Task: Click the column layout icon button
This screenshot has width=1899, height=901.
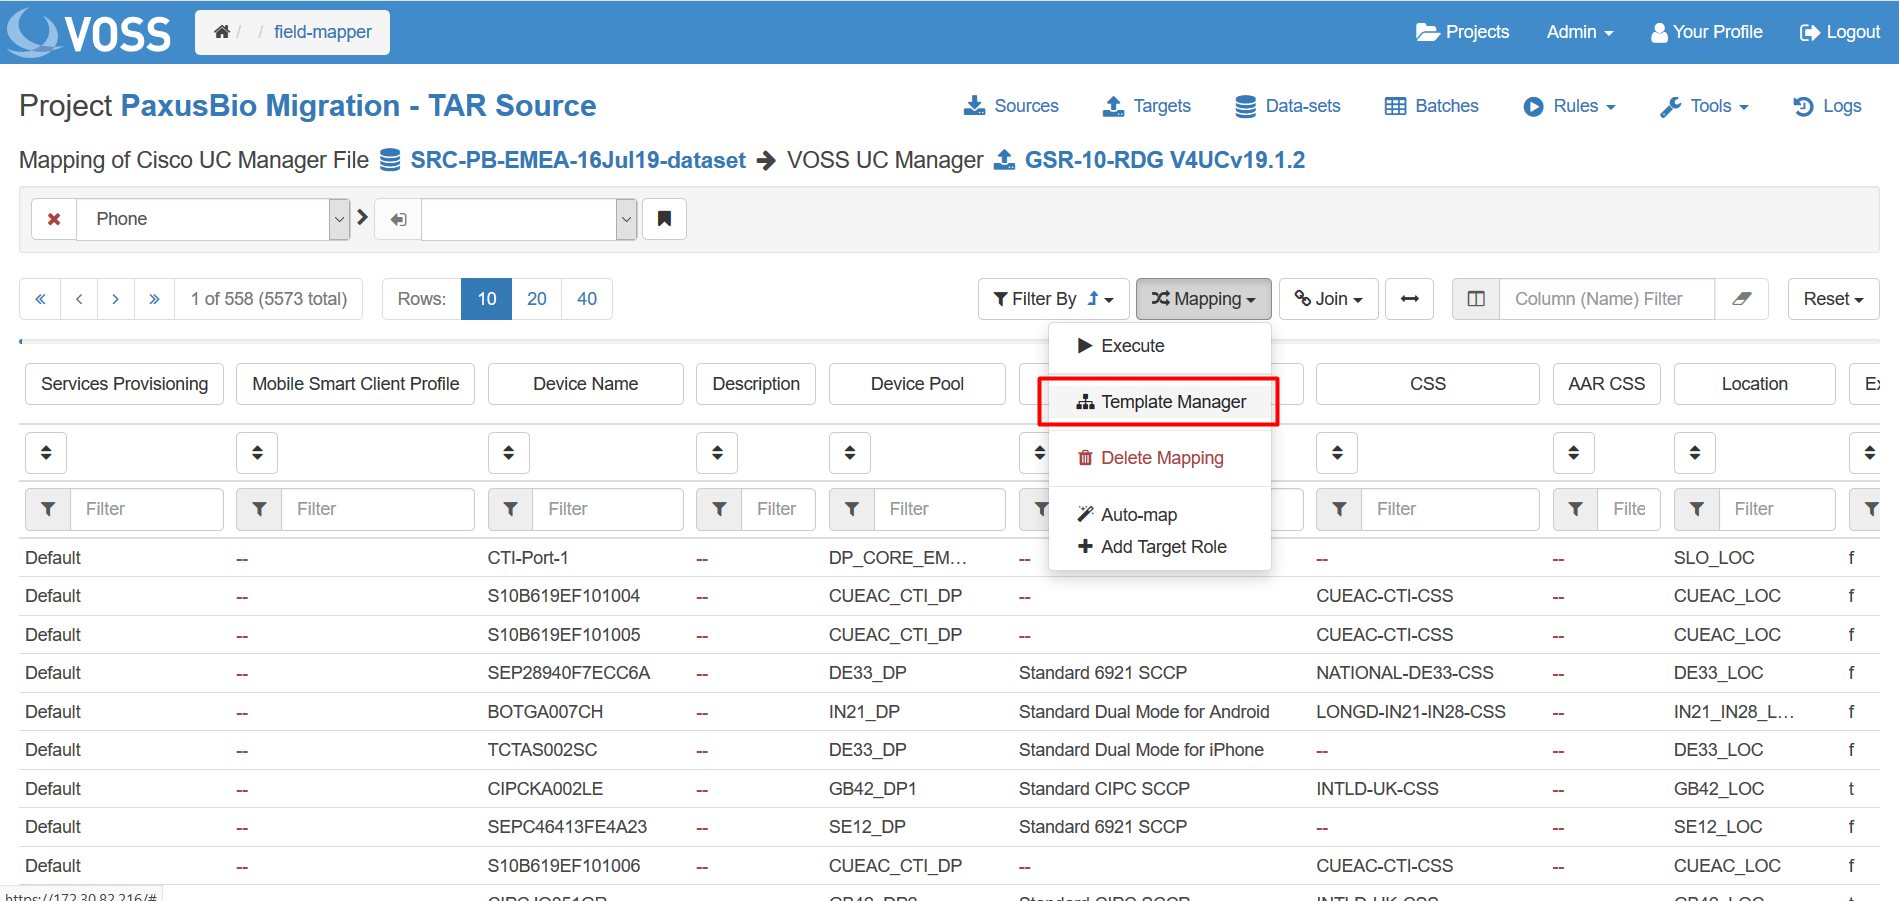Action: pyautogui.click(x=1475, y=299)
